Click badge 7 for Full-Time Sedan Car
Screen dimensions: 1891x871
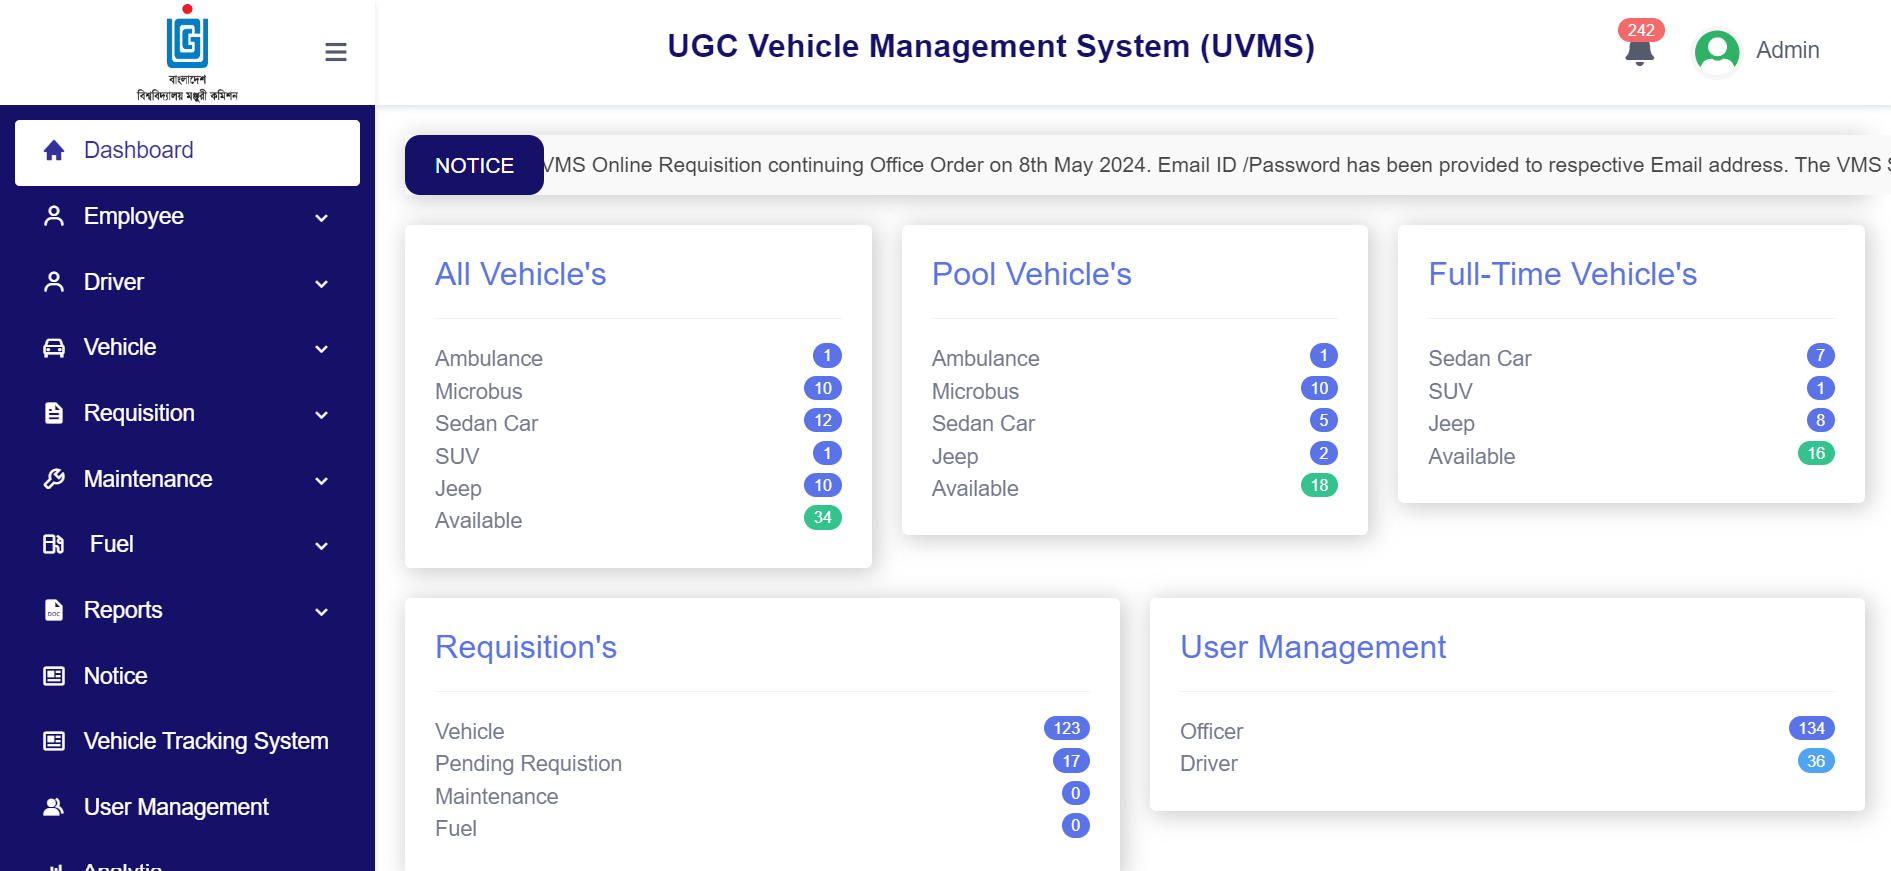(1821, 356)
